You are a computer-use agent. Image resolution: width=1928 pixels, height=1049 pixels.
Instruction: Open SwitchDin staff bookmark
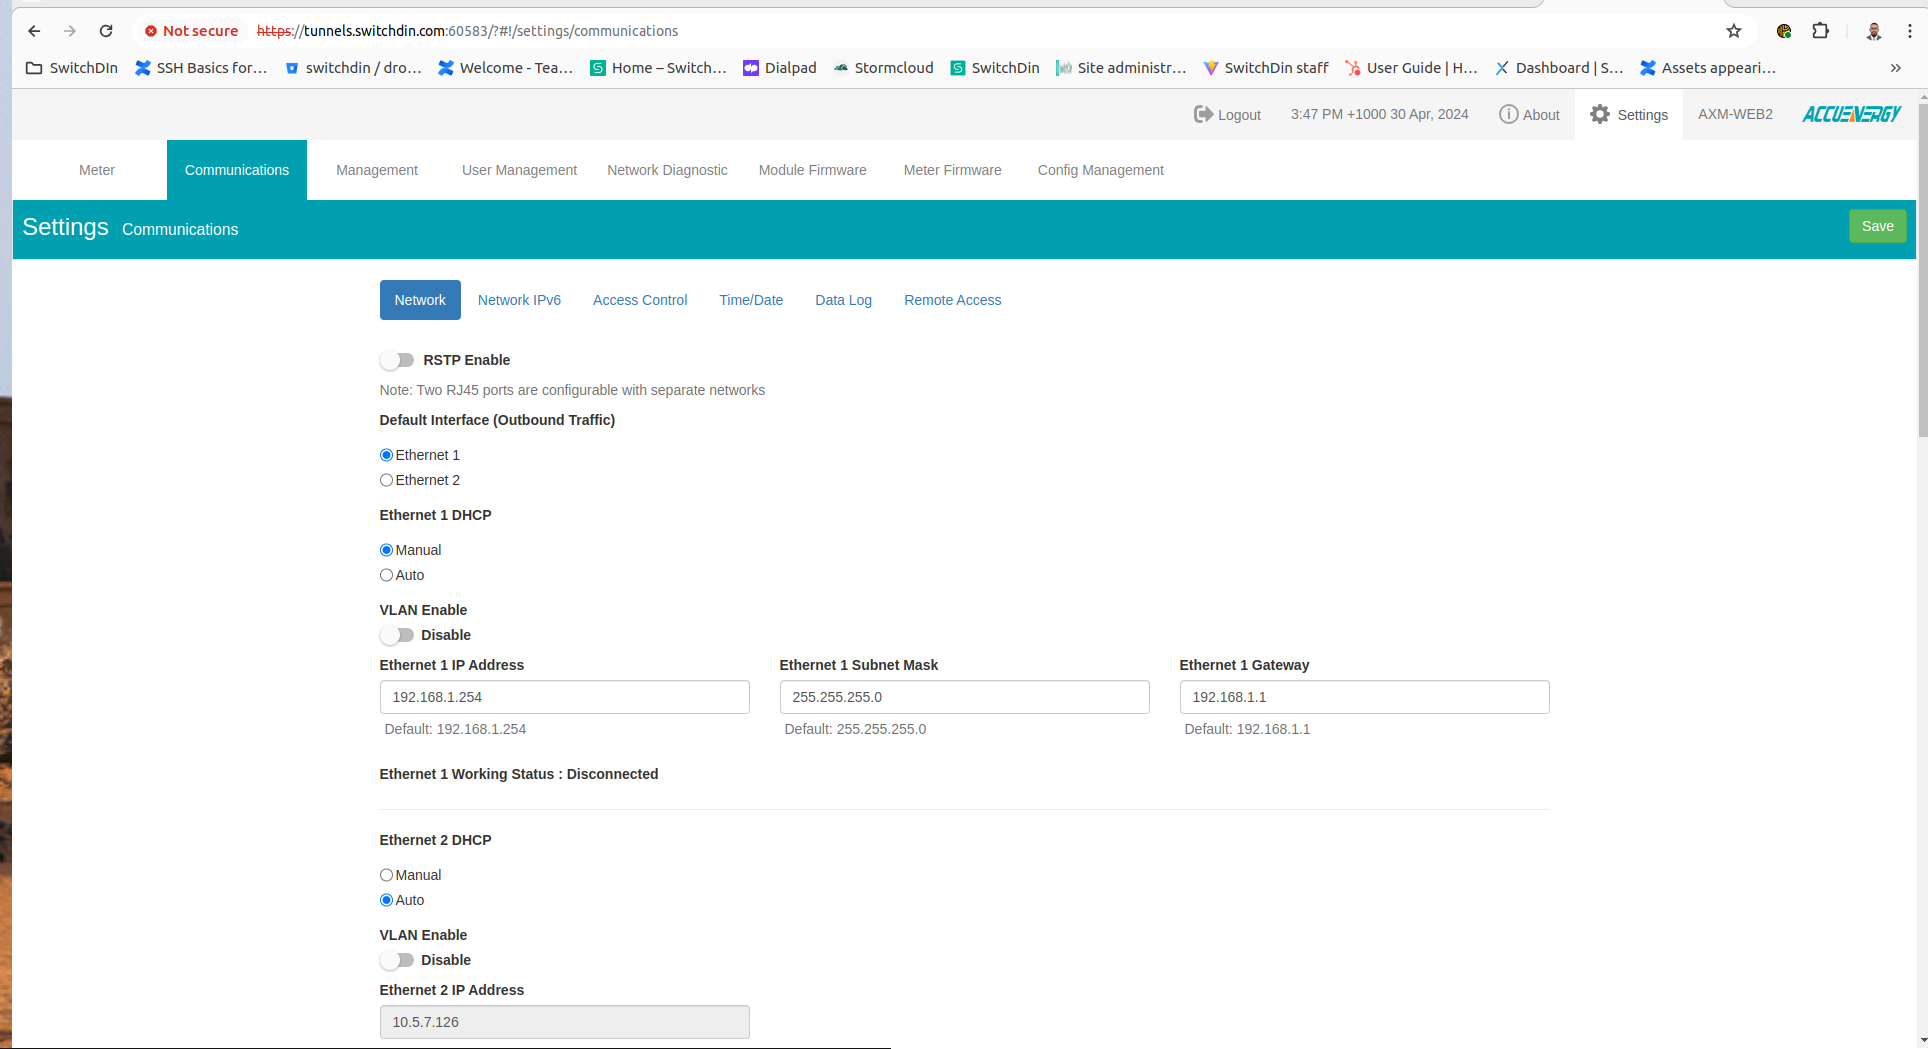pyautogui.click(x=1265, y=68)
